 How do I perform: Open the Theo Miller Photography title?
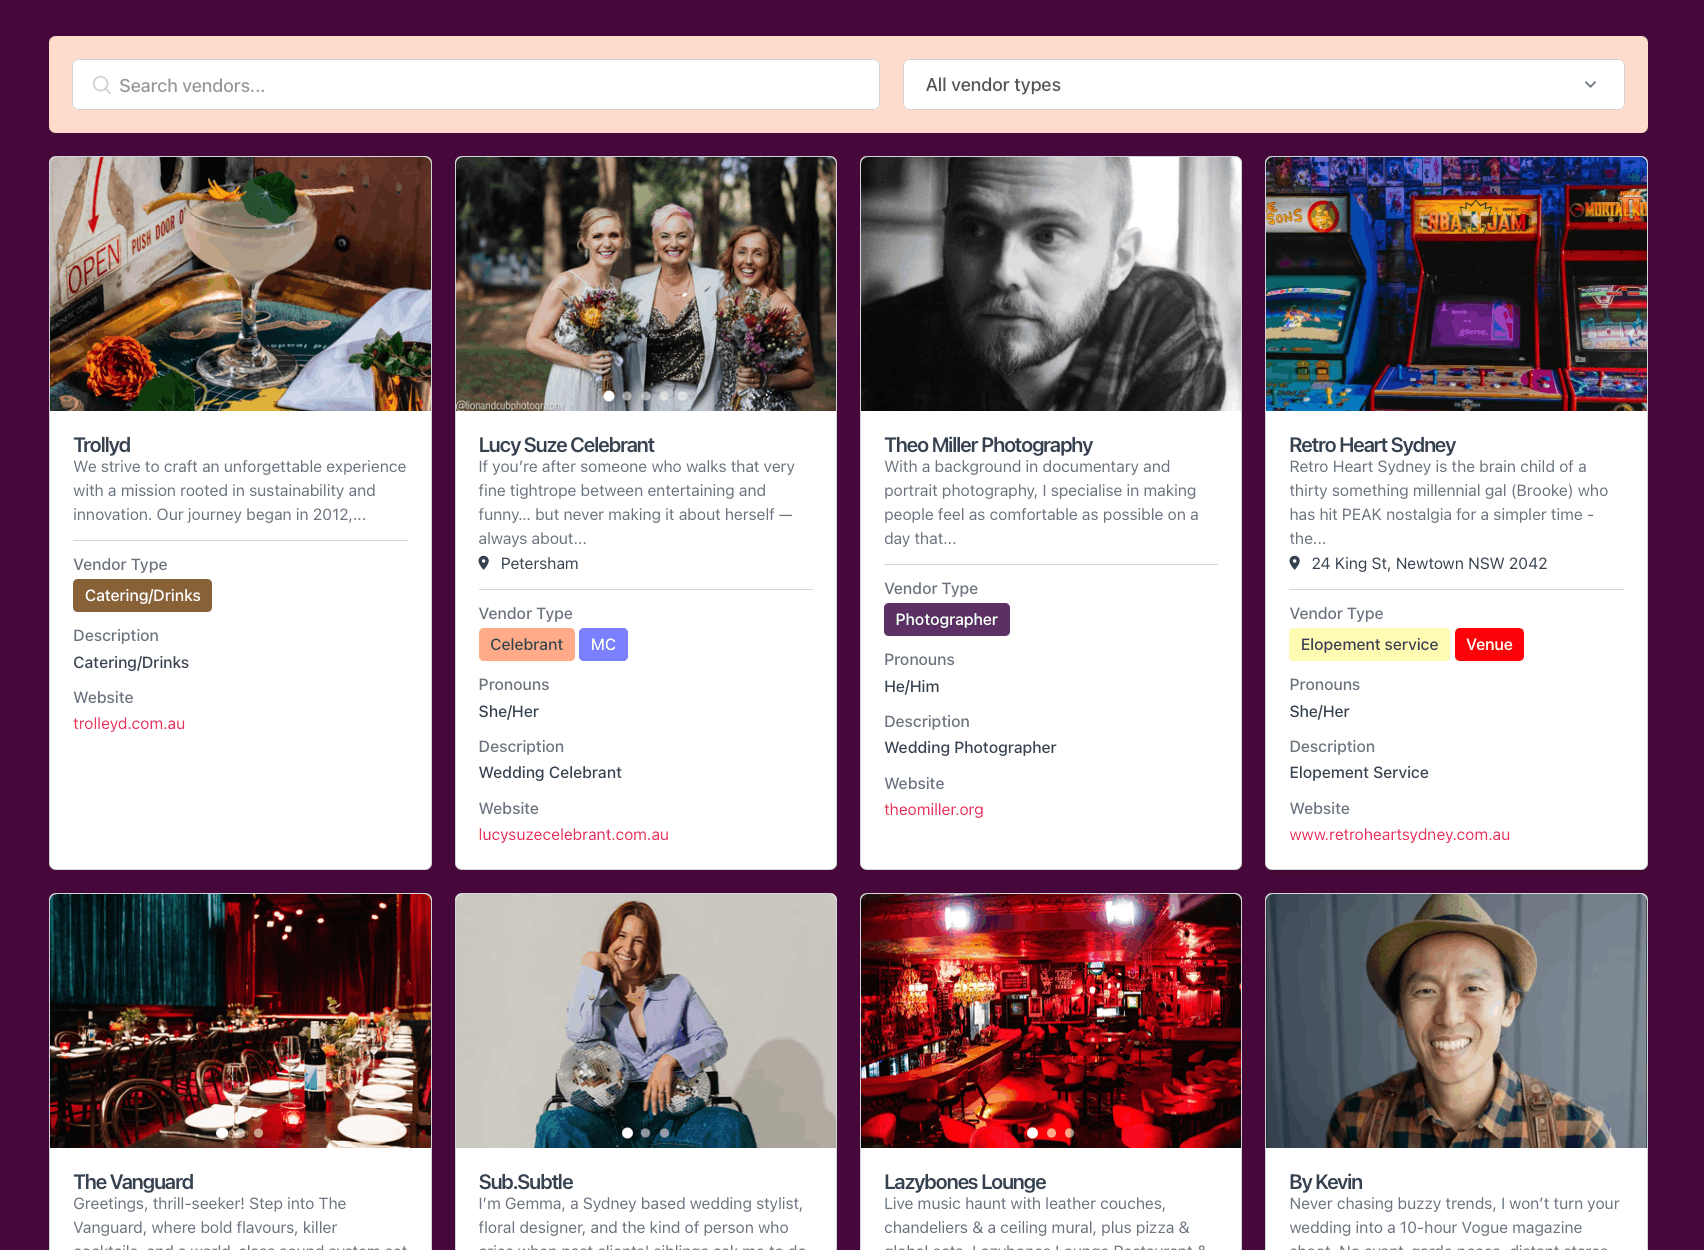(x=988, y=444)
